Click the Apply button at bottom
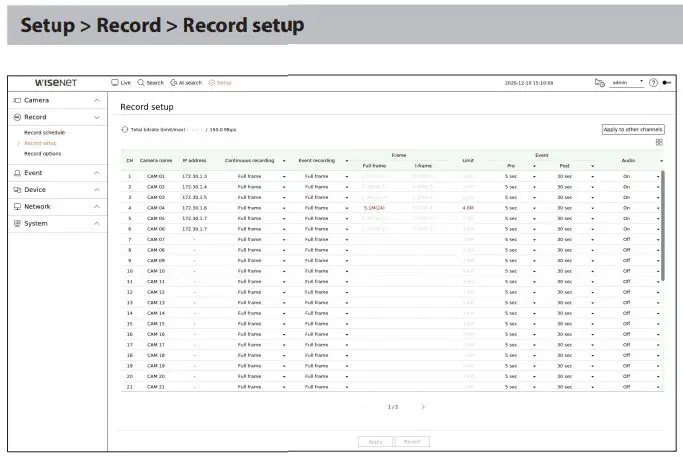This screenshot has height=457, width=683. (375, 442)
